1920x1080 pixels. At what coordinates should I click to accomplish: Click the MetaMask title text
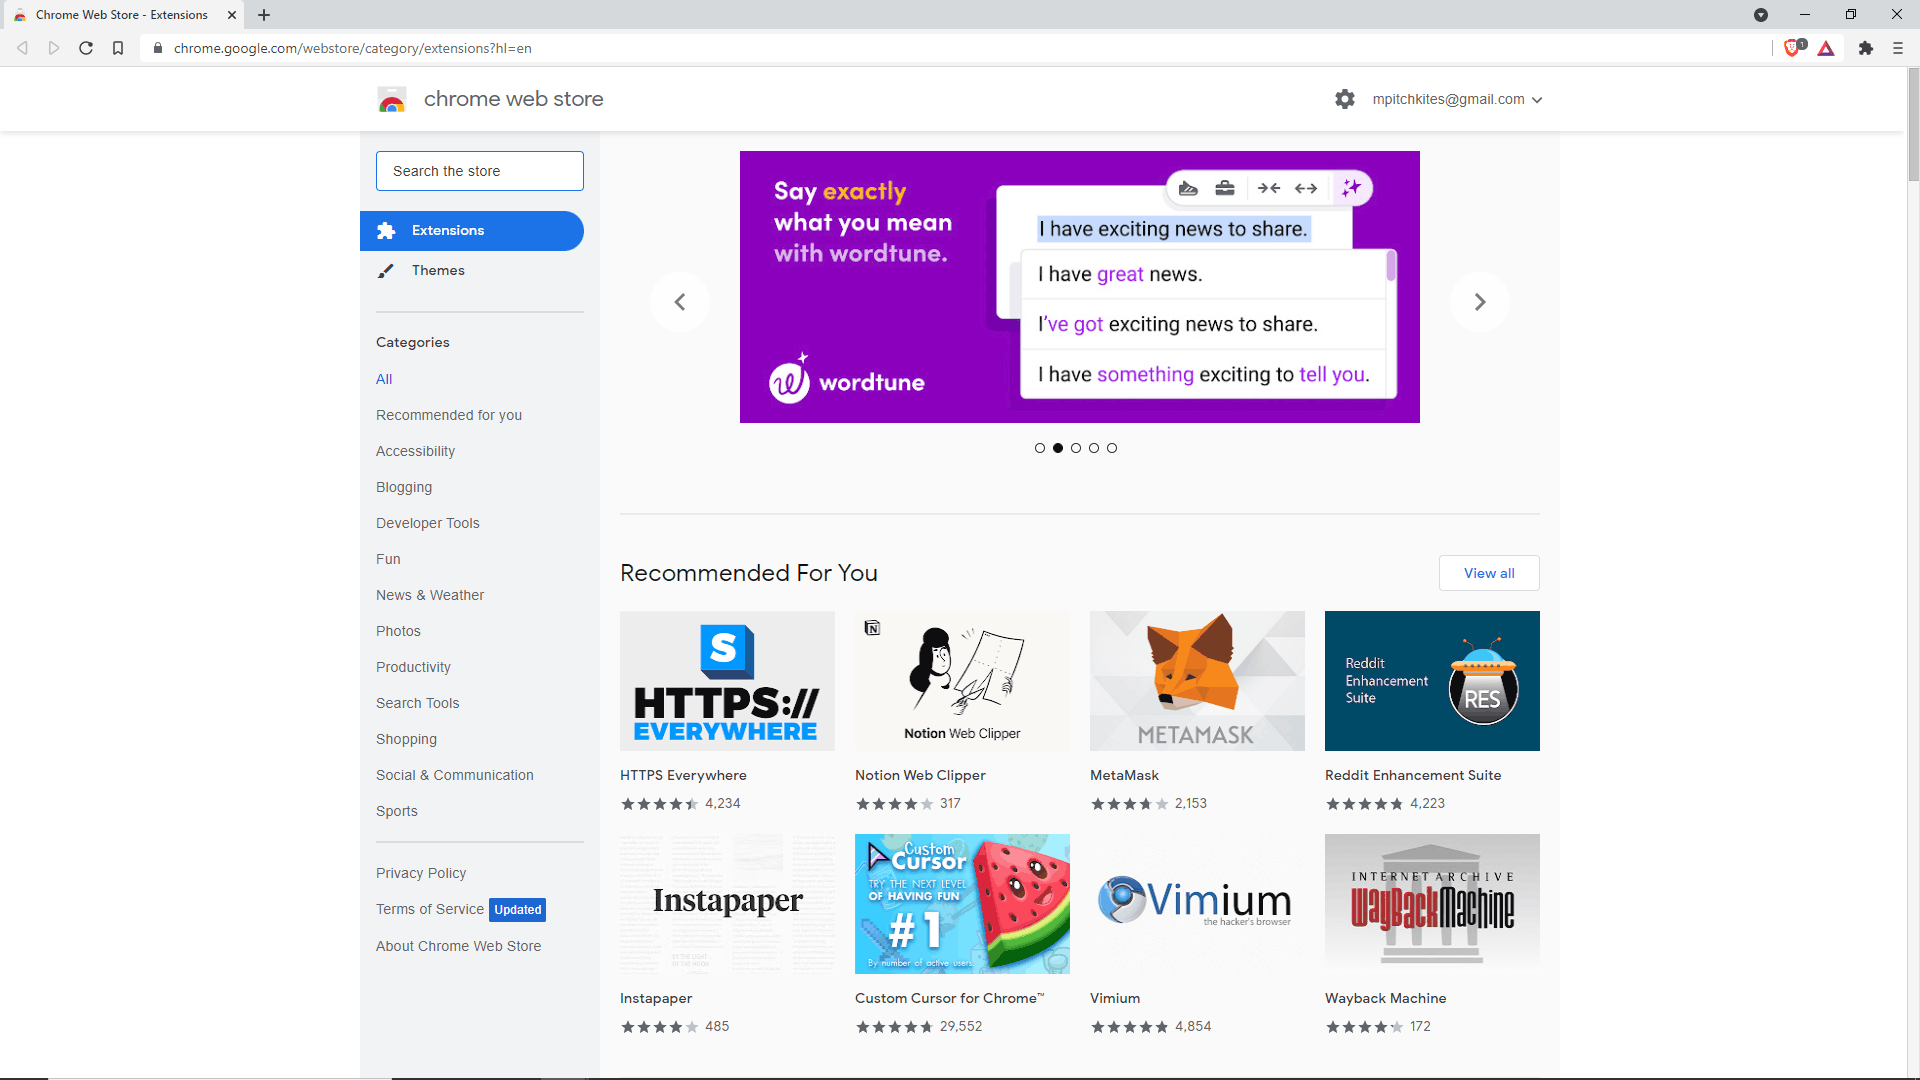(1124, 775)
